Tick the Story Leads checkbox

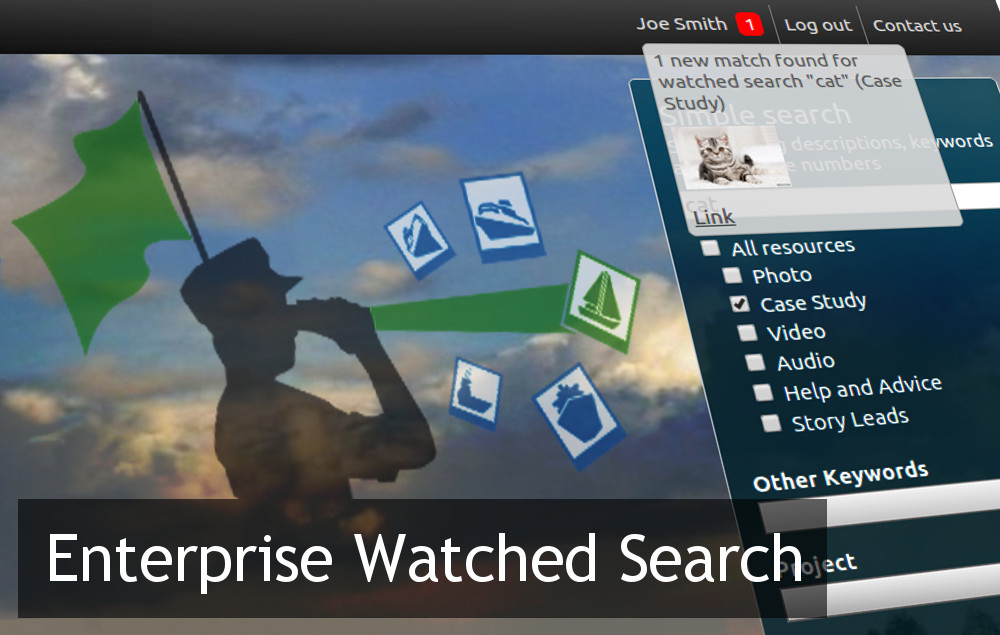(771, 423)
